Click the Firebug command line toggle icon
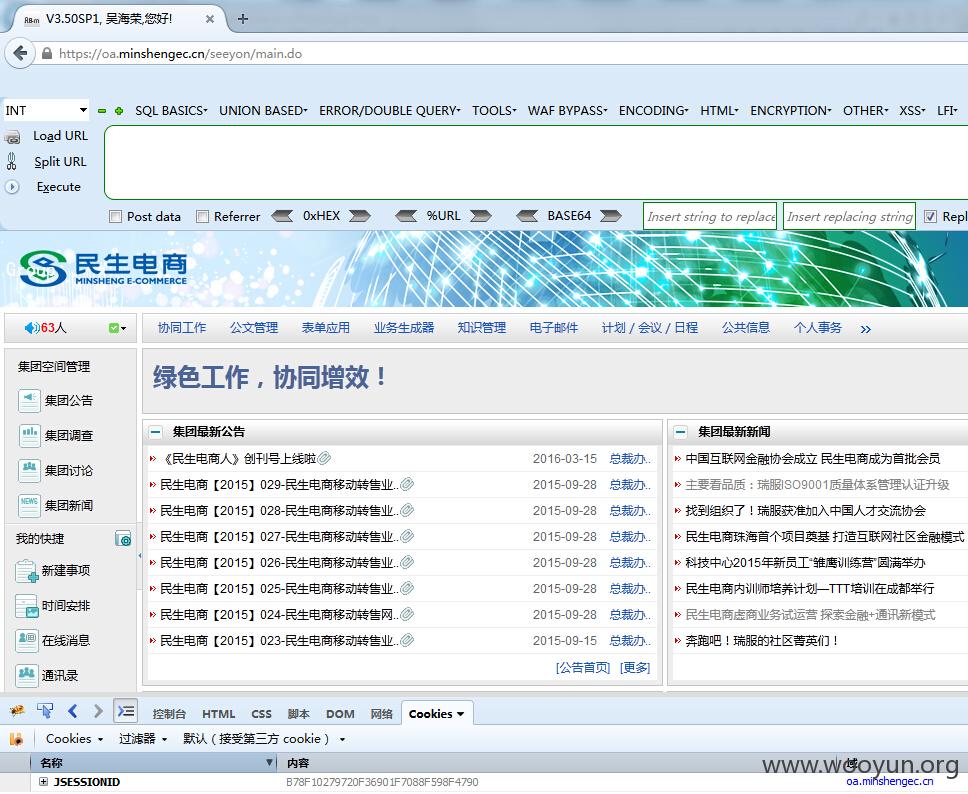The height and width of the screenshot is (794, 968). coord(125,711)
